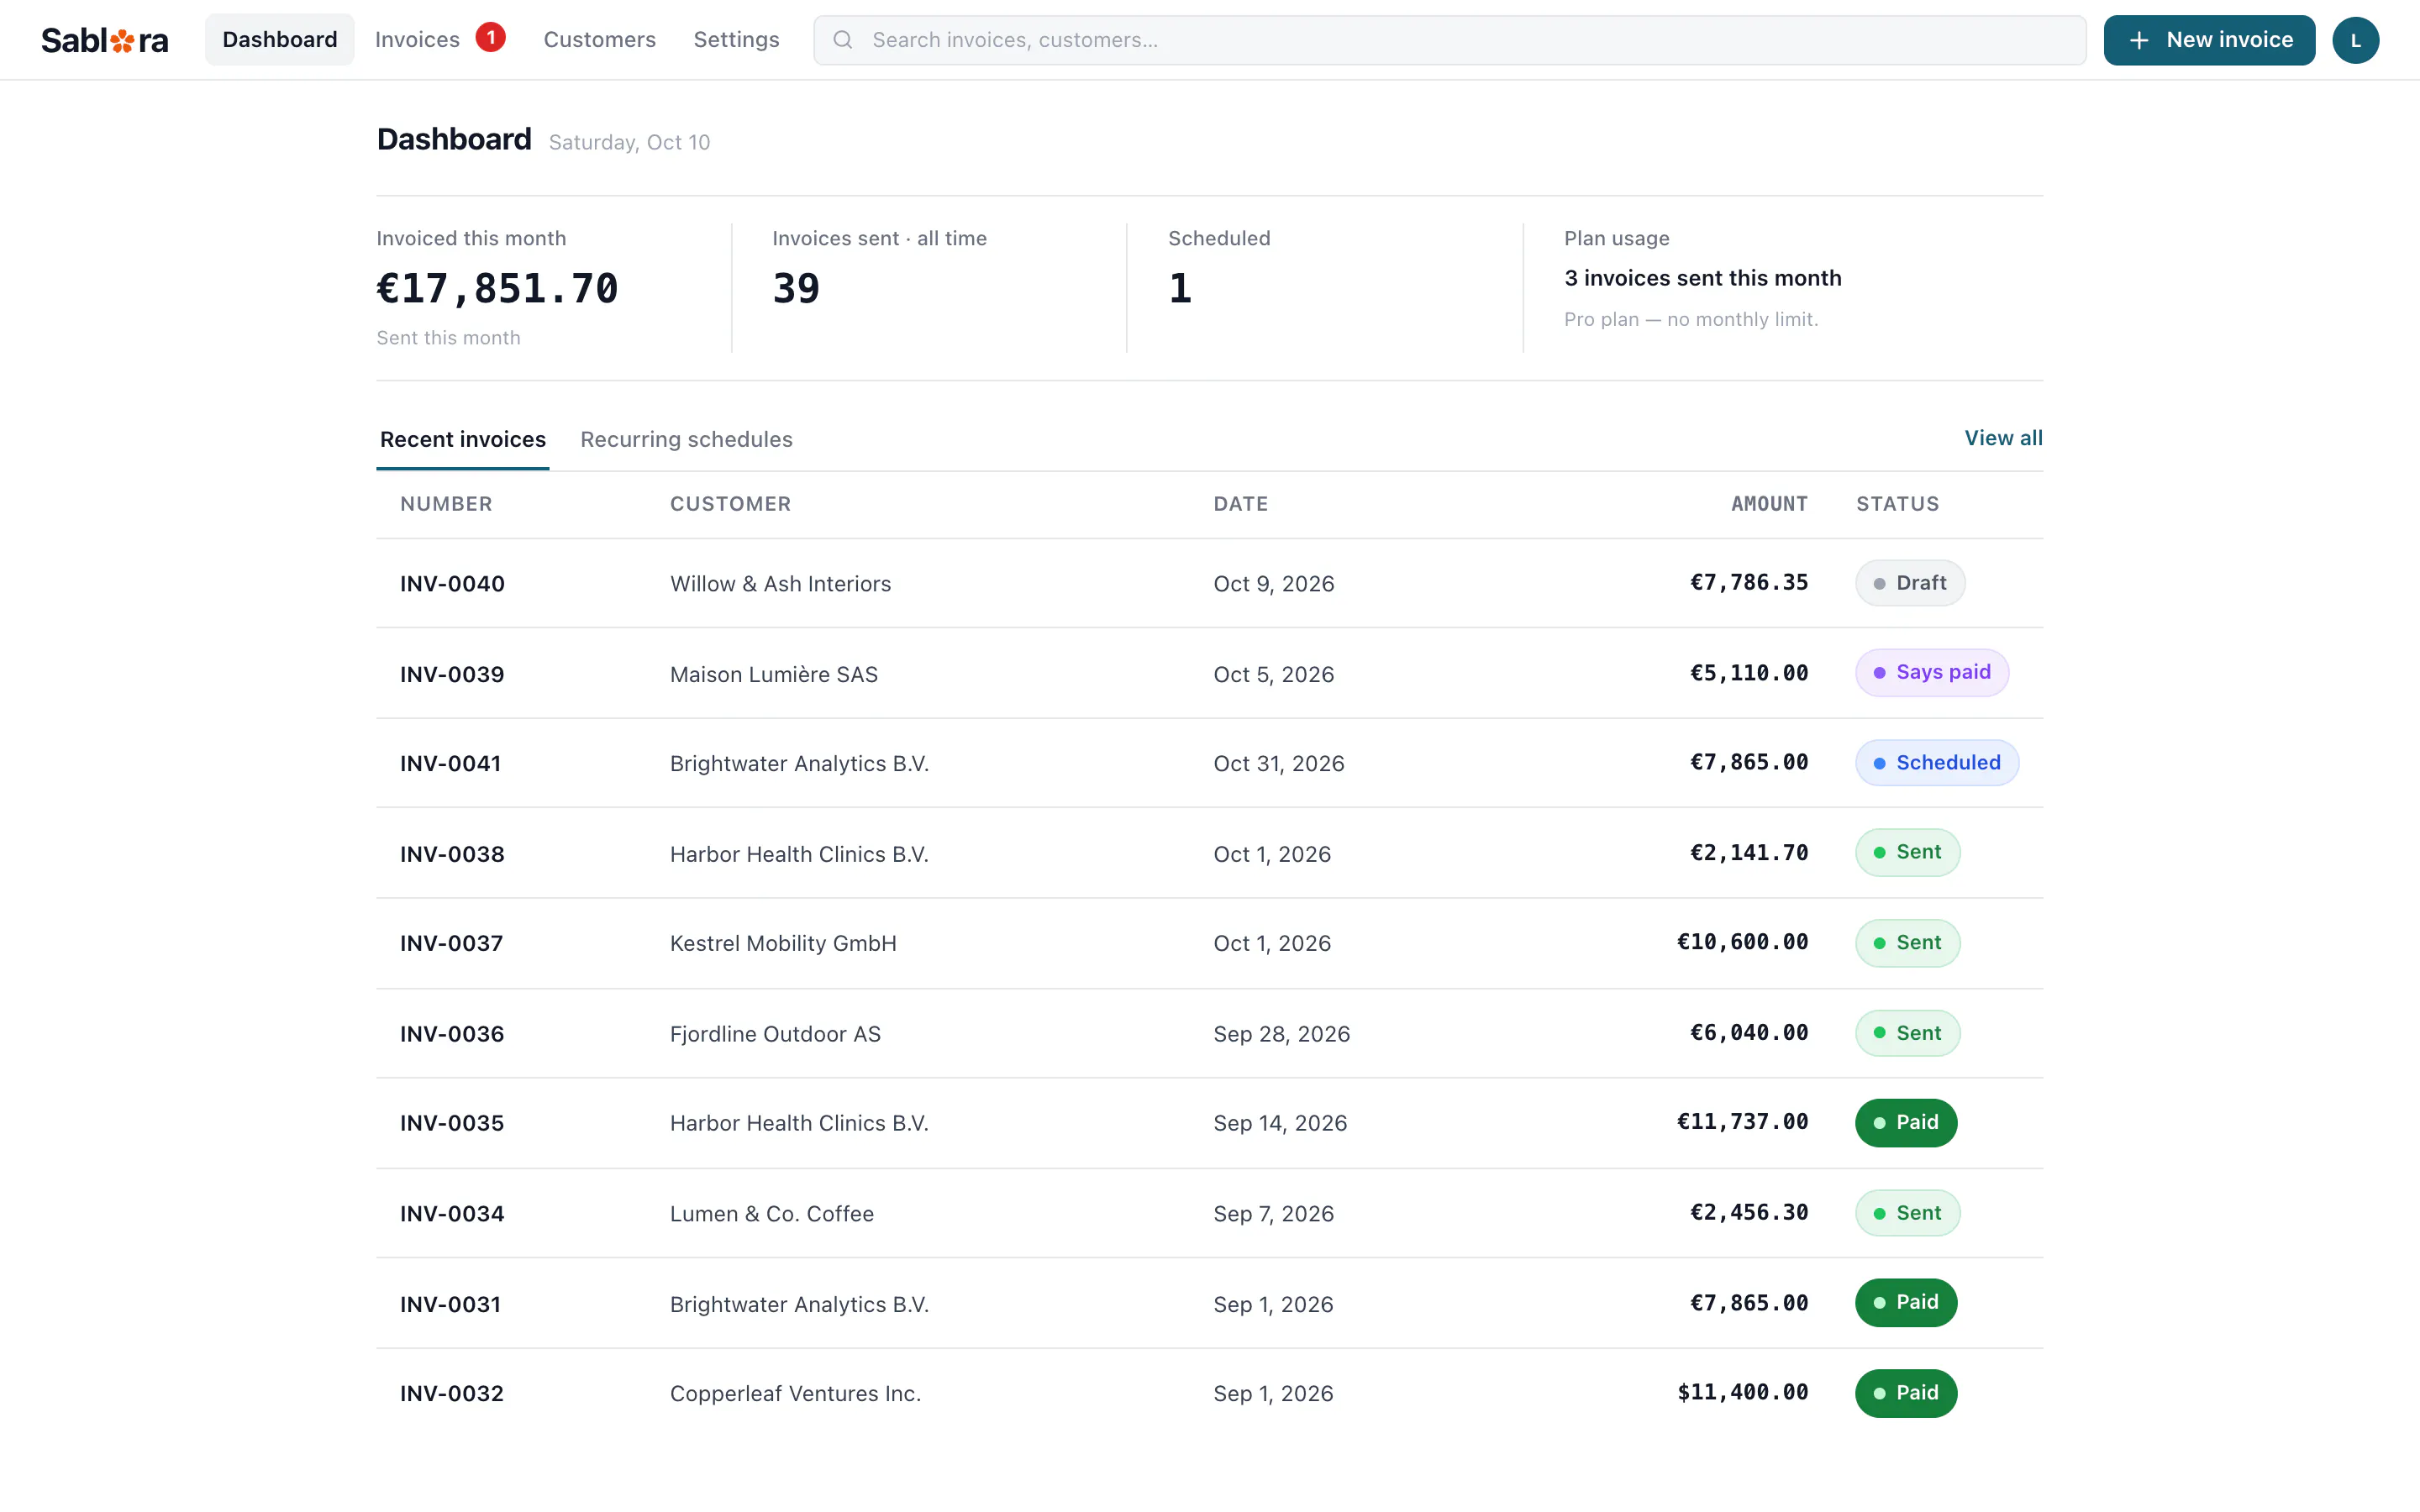
Task: Select the Recent invoices tab
Action: (463, 439)
